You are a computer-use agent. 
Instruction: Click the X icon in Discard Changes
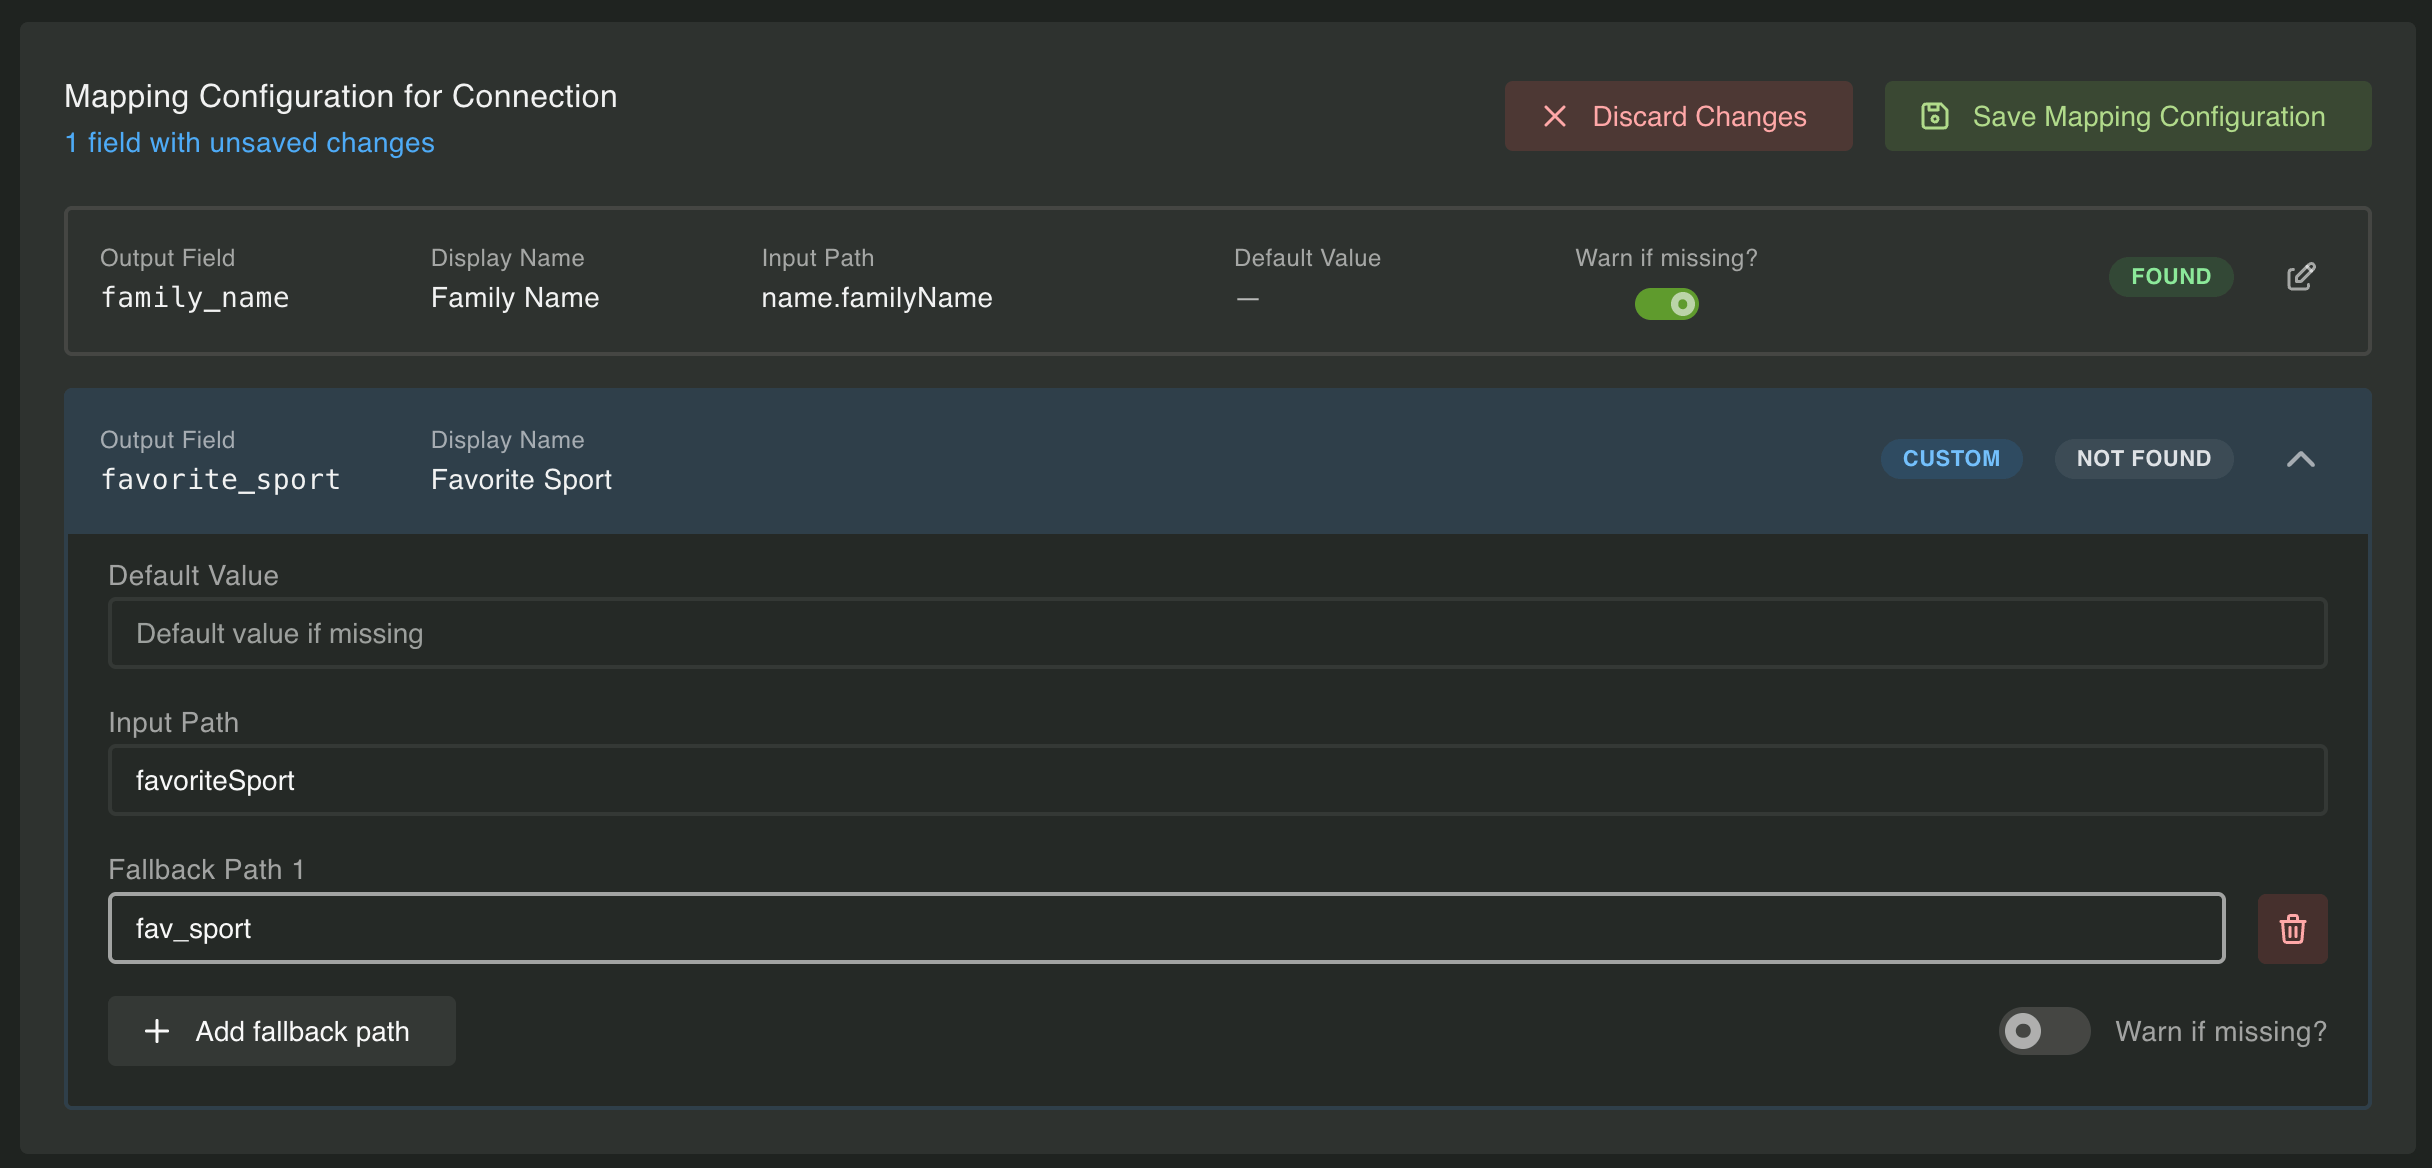(1554, 117)
